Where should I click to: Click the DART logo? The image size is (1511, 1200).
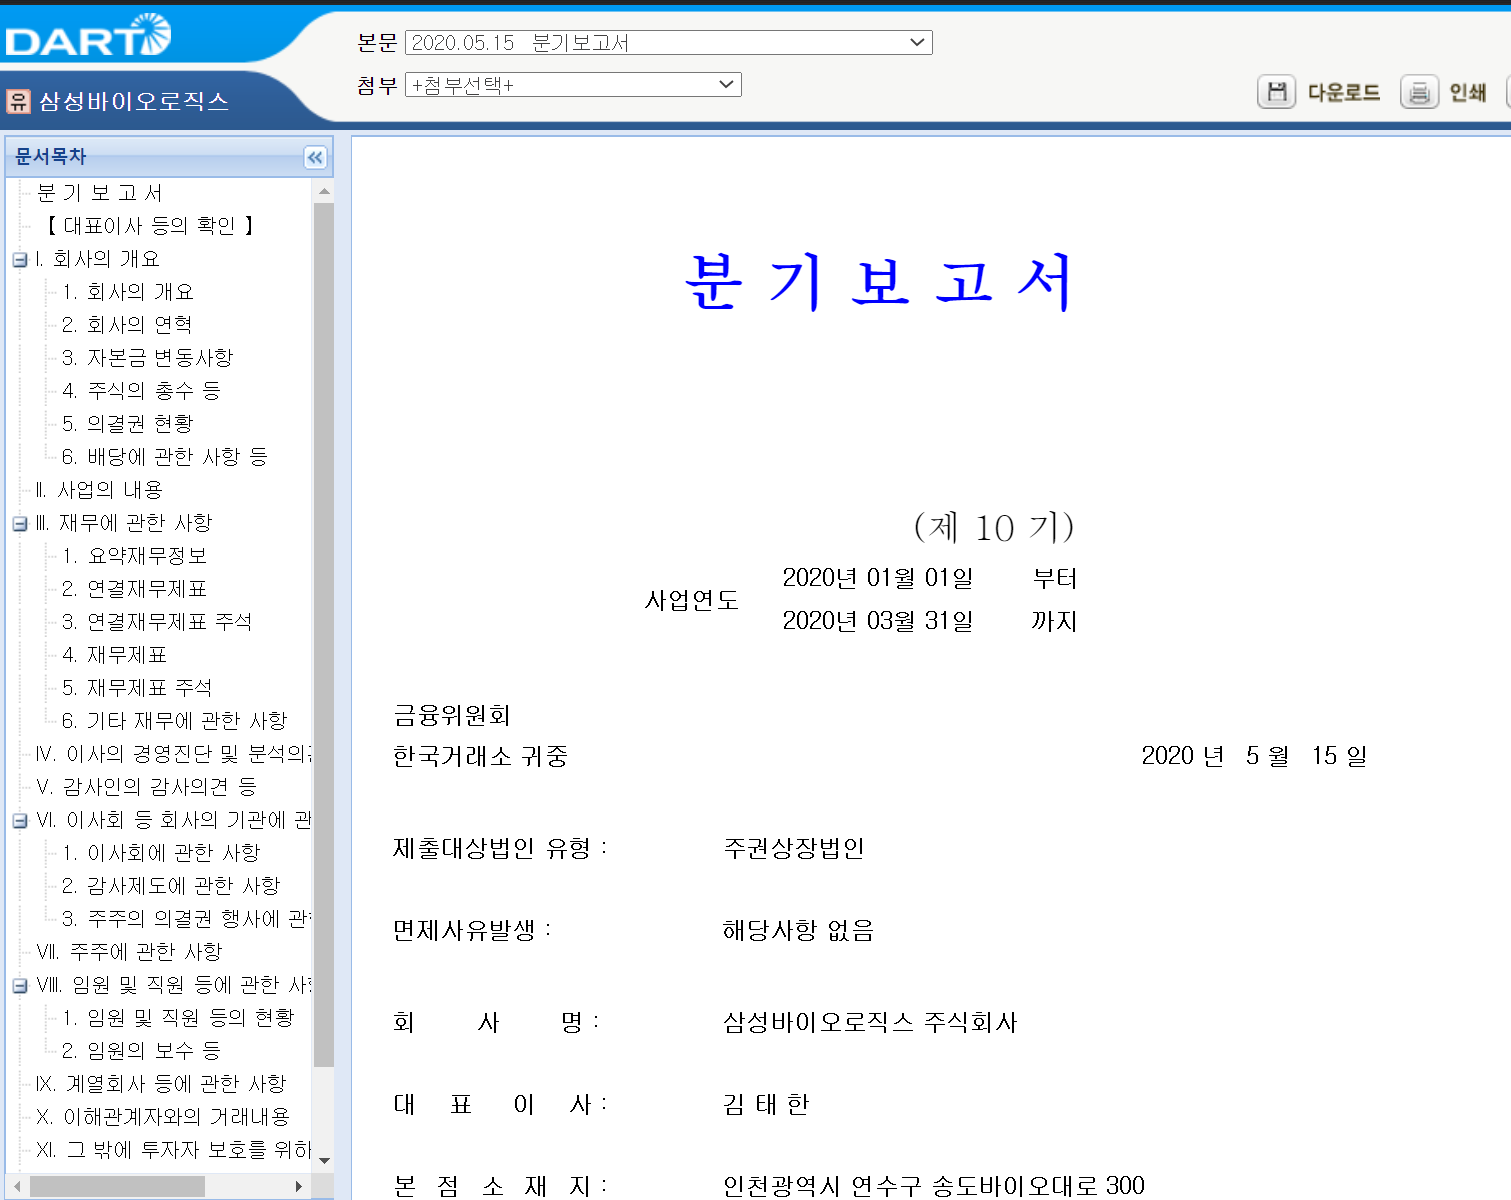[x=88, y=35]
